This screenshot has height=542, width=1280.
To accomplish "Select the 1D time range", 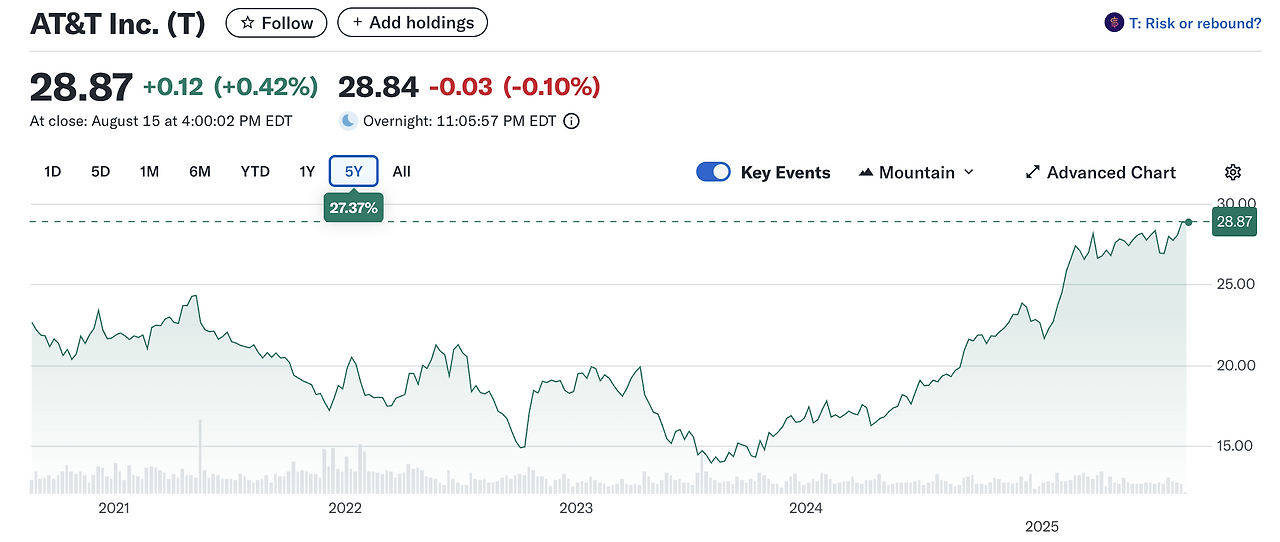I will 53,171.
